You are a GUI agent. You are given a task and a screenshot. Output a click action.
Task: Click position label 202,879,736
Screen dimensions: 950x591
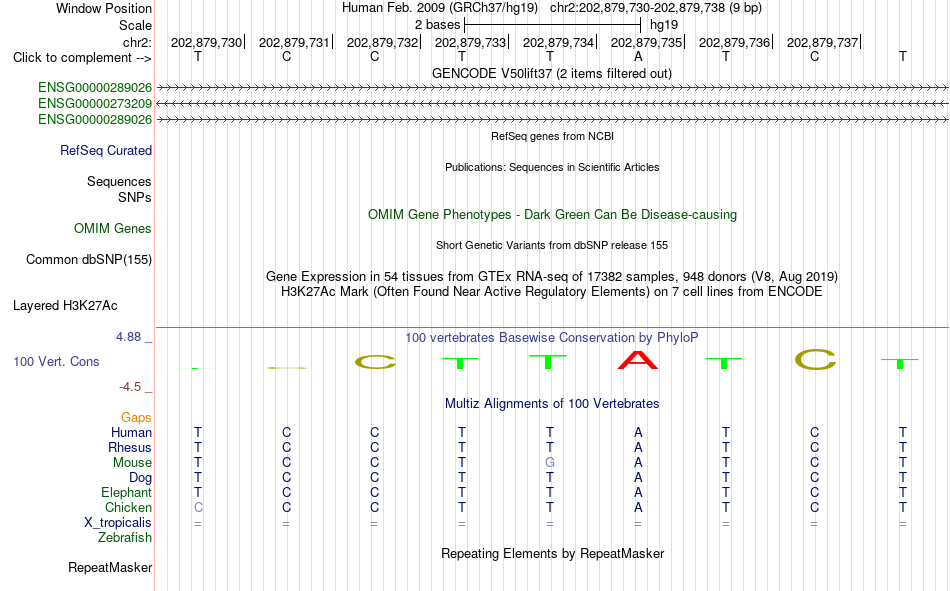coord(734,42)
